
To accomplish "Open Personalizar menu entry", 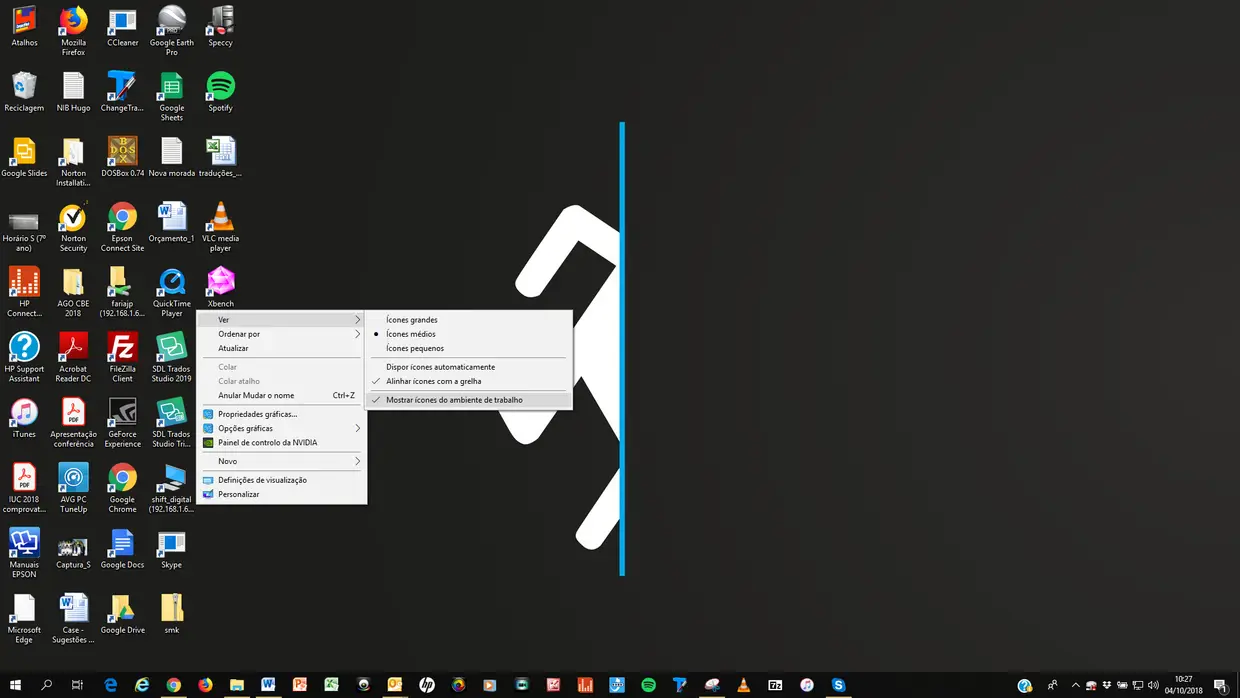I will (x=281, y=494).
